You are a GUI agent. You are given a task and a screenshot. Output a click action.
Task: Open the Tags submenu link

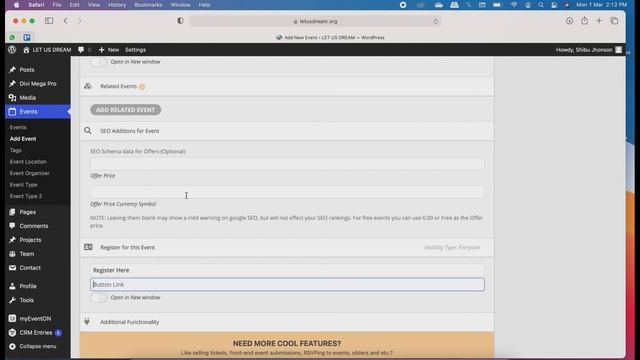(x=16, y=150)
